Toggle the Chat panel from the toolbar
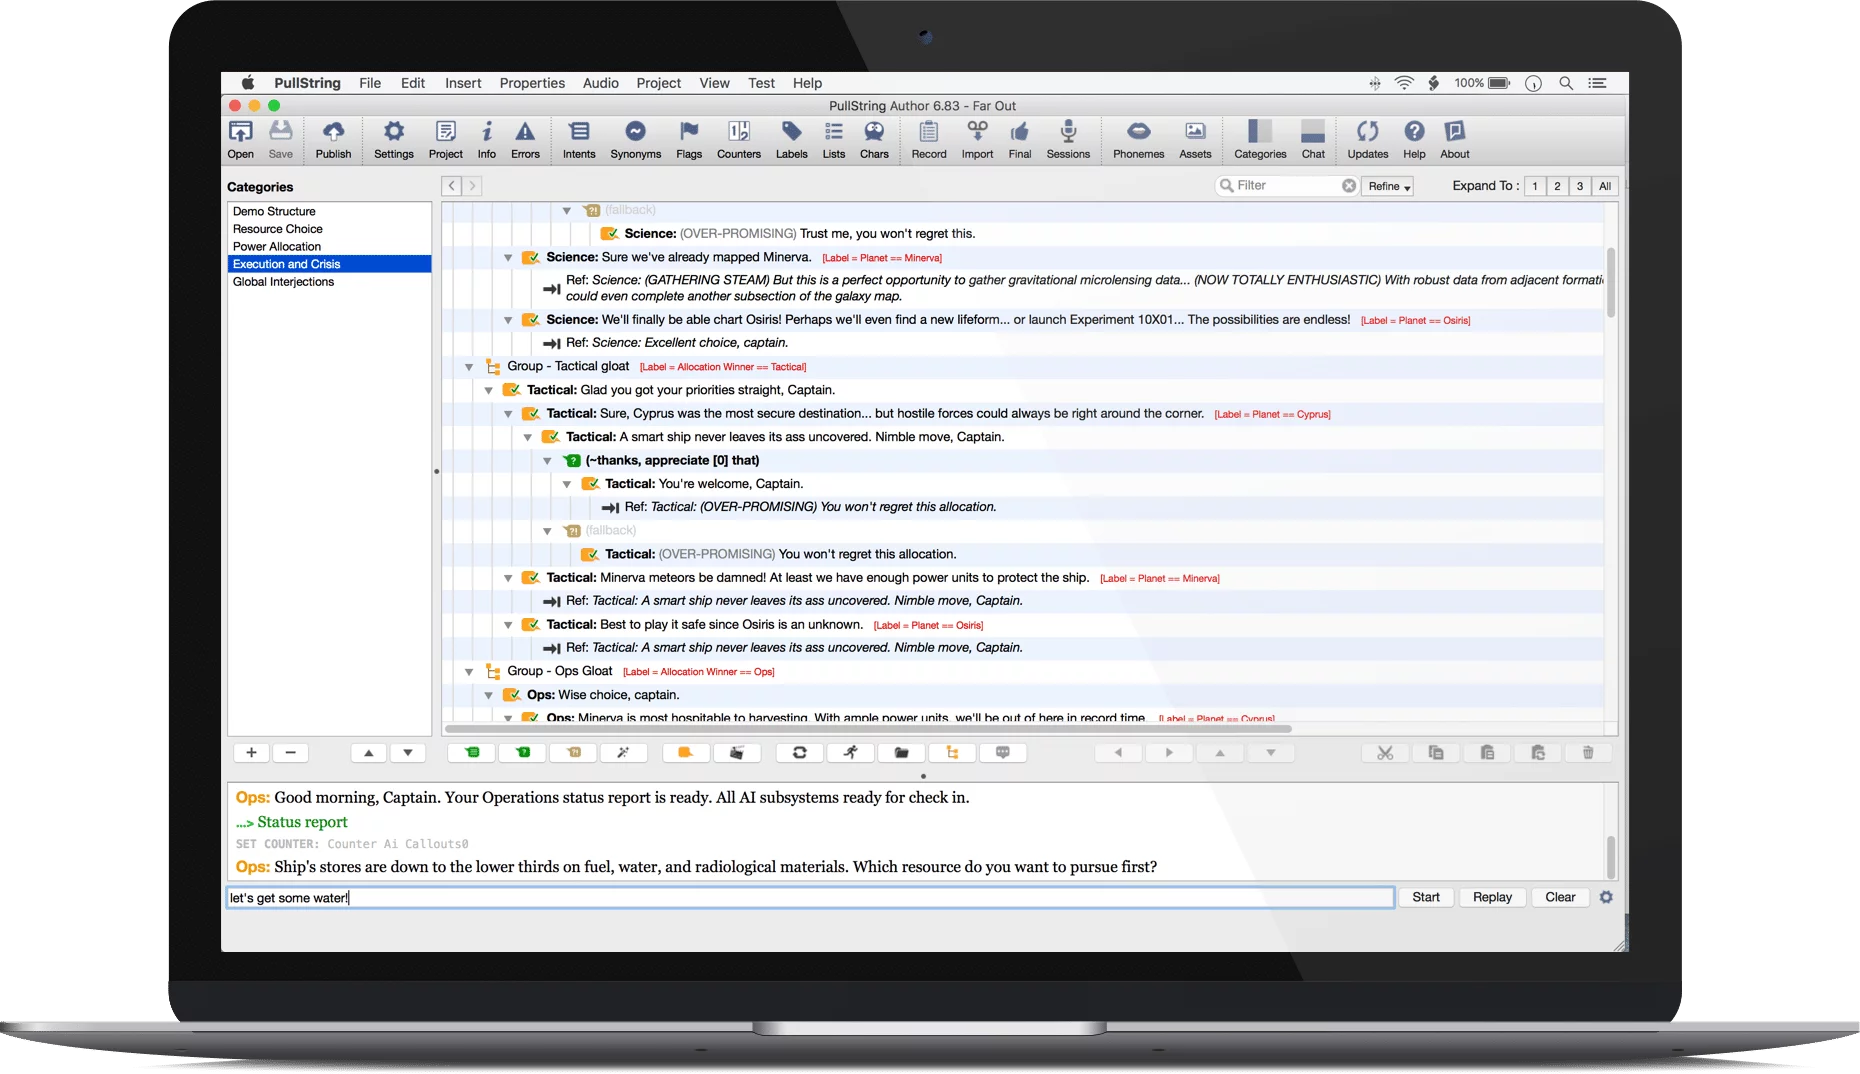 click(1313, 139)
